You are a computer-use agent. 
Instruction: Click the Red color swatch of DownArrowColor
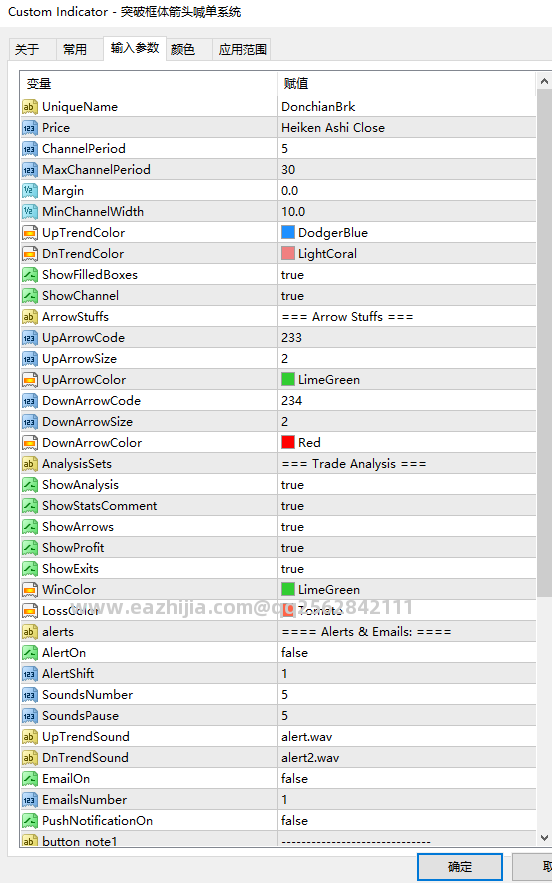288,443
